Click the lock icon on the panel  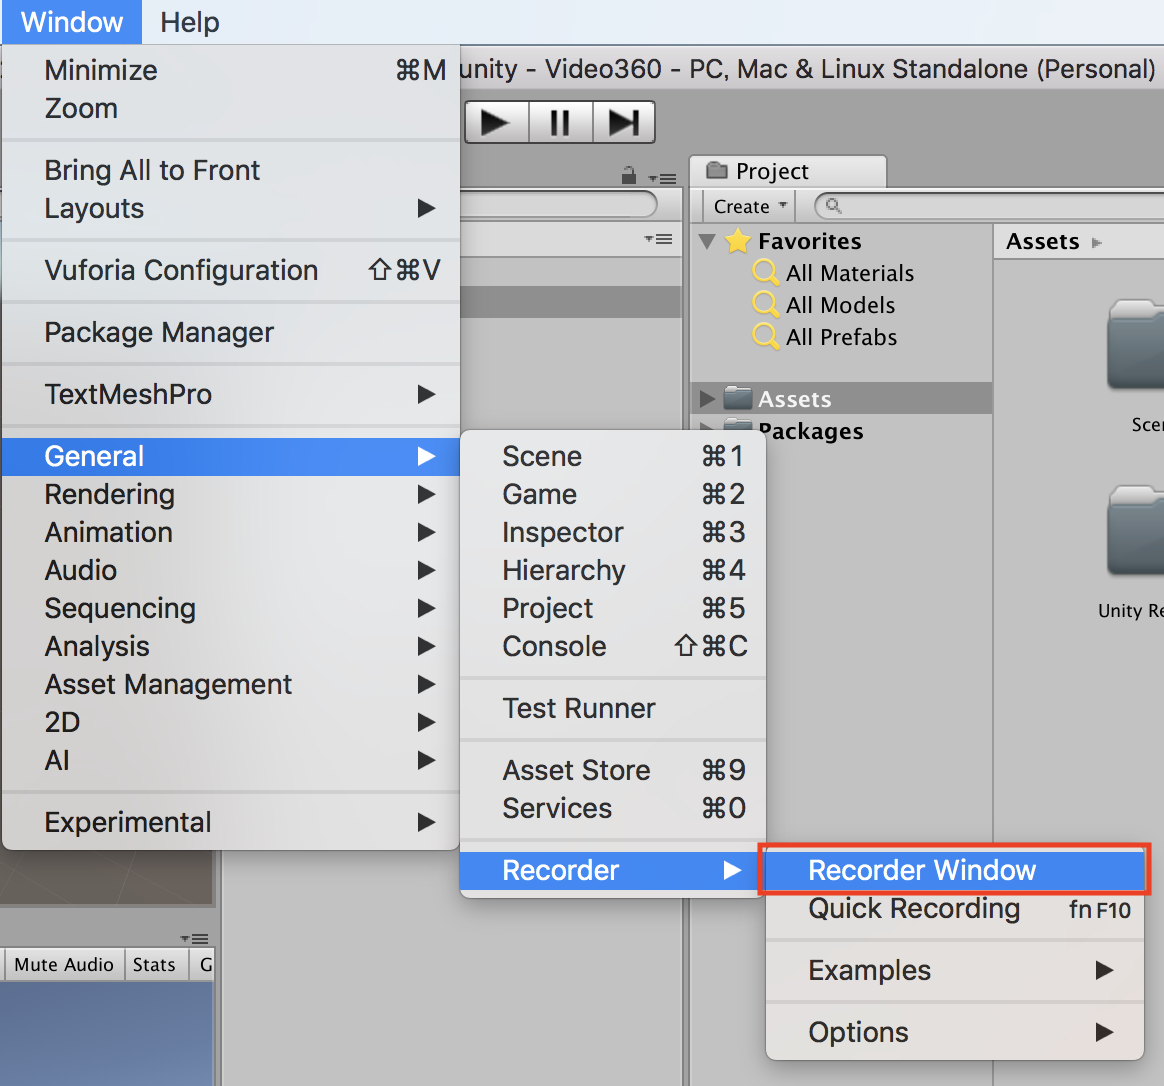point(629,177)
